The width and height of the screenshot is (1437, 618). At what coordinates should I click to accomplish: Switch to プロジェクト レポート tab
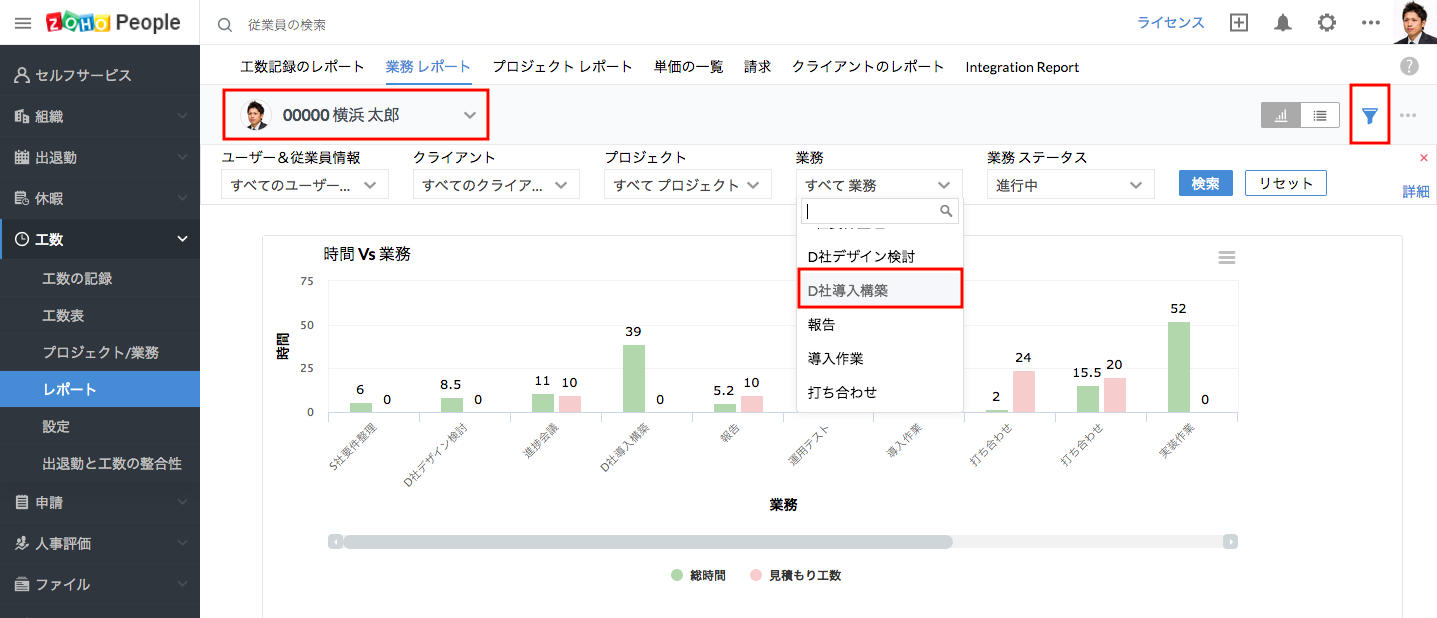[x=562, y=67]
